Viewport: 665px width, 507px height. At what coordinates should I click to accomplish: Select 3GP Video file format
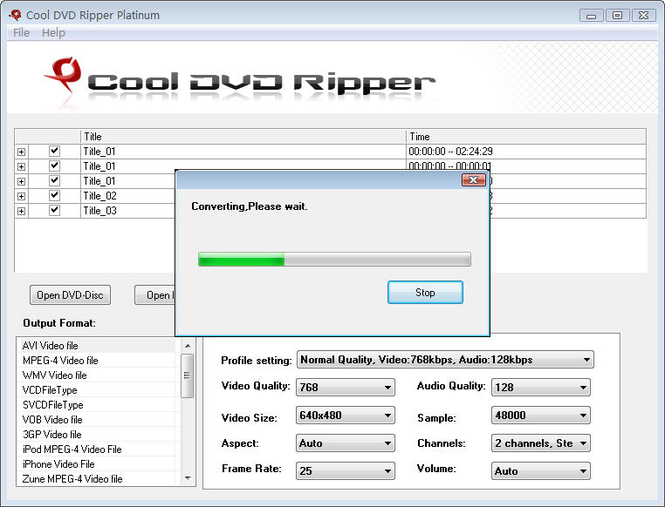pyautogui.click(x=97, y=434)
